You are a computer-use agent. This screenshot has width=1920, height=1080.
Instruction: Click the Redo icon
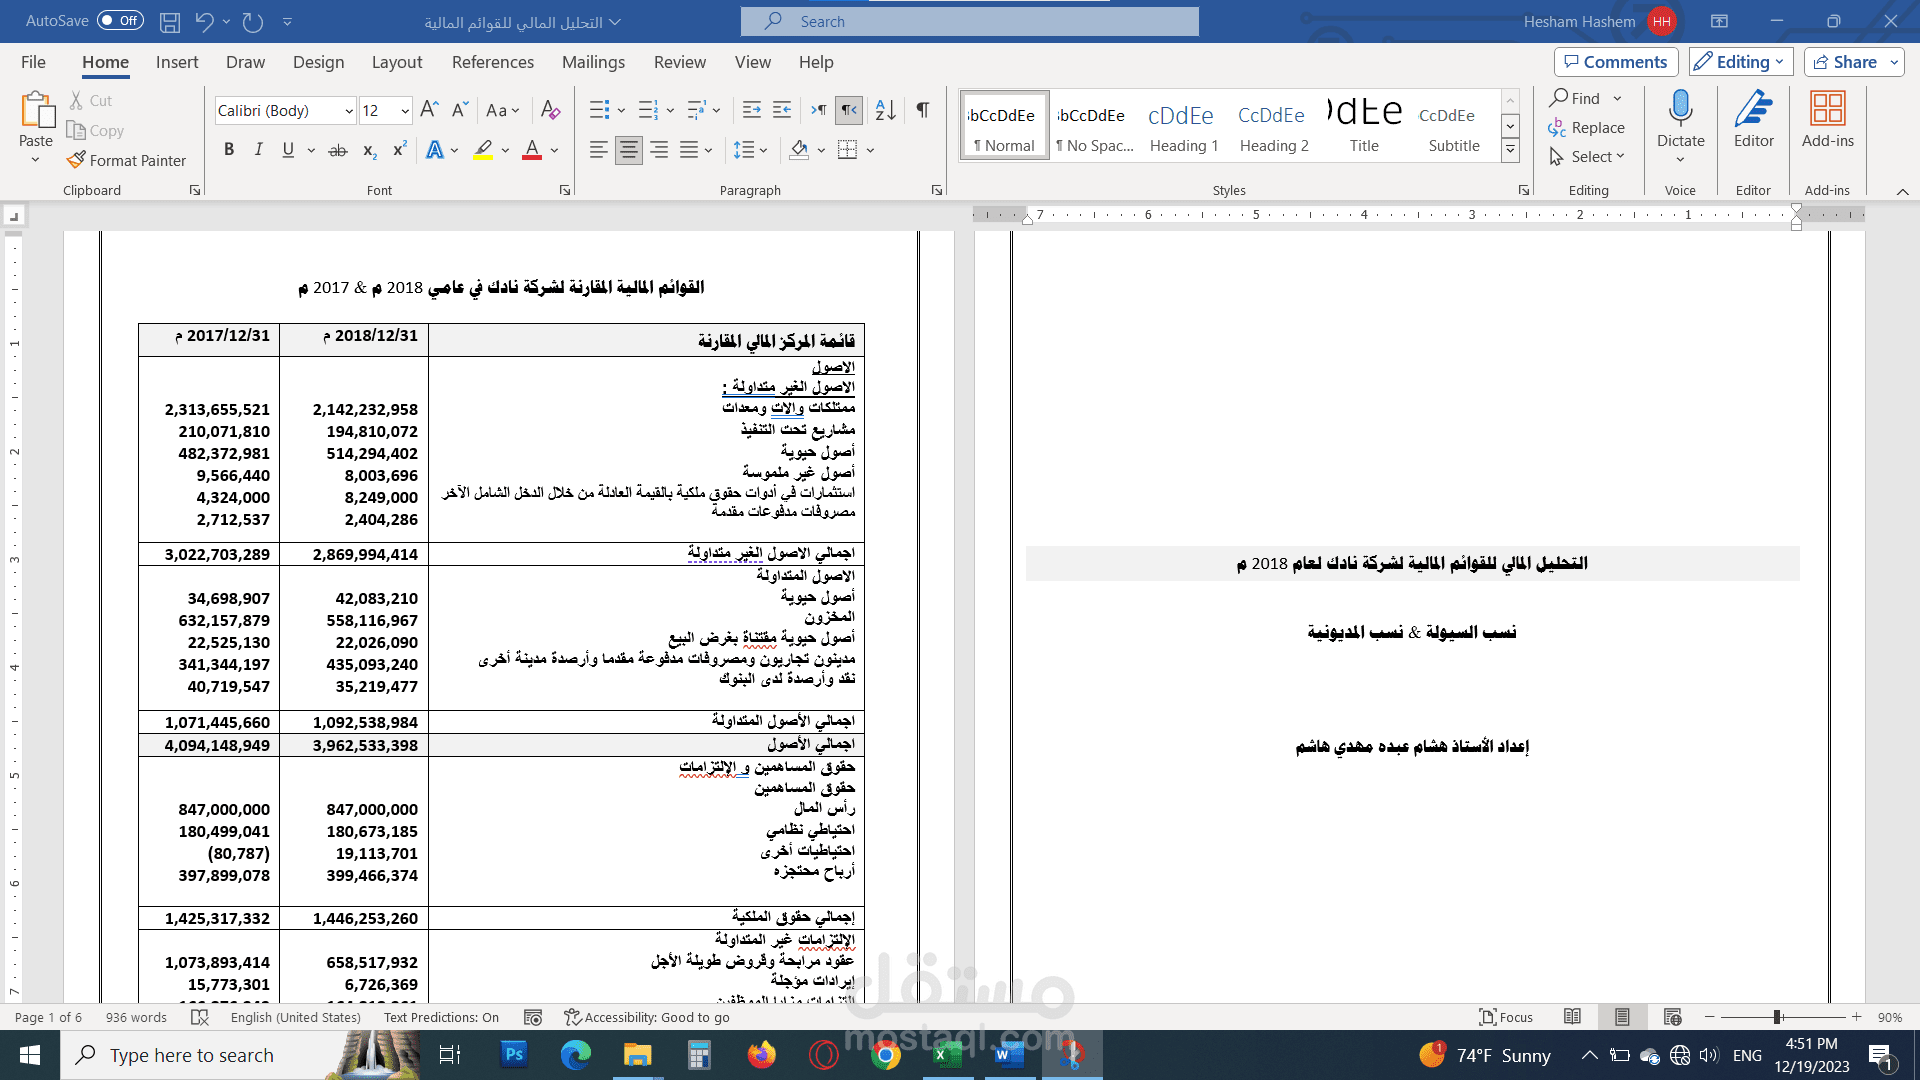point(253,21)
